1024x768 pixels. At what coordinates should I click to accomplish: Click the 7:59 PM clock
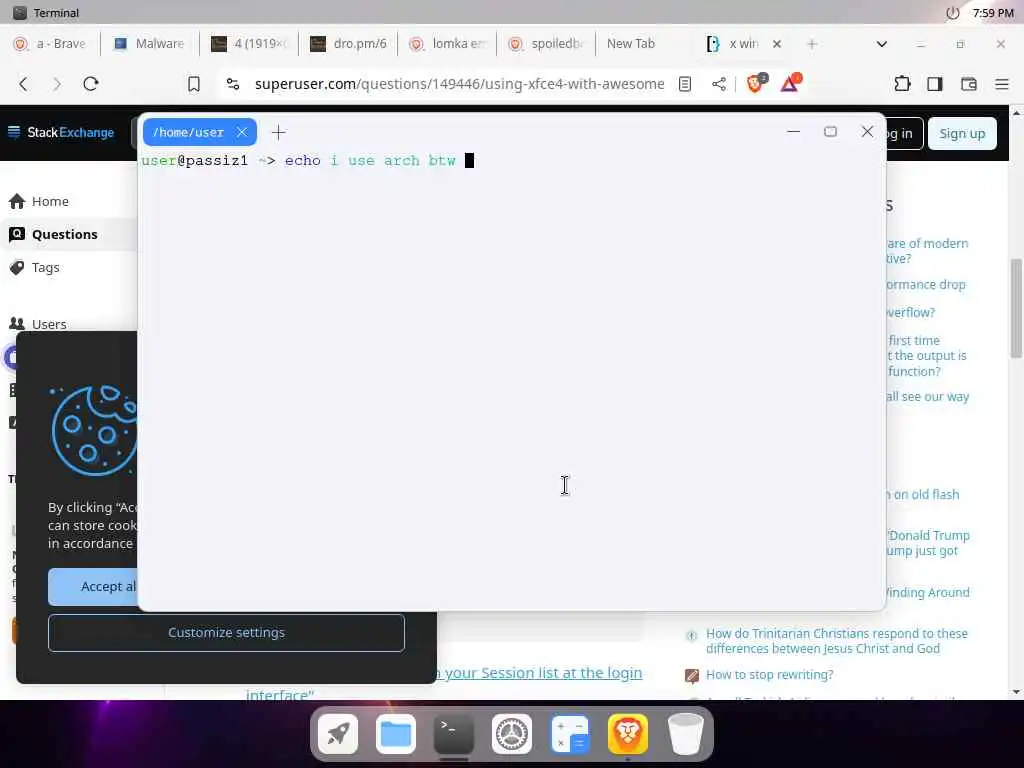coord(993,12)
